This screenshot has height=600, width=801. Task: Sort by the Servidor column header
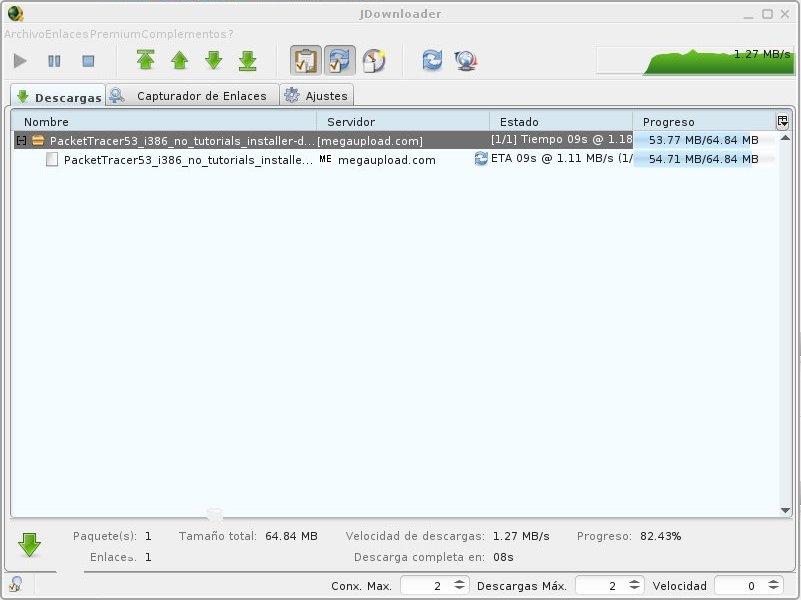pyautogui.click(x=403, y=122)
